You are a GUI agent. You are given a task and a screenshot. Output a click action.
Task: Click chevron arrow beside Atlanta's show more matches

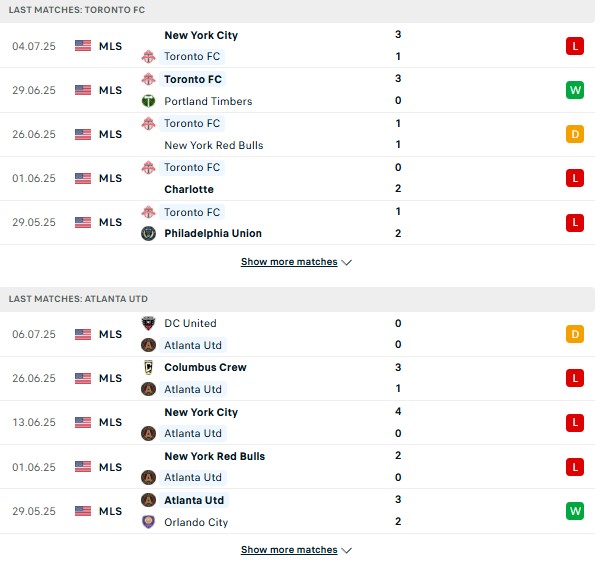[x=347, y=550]
